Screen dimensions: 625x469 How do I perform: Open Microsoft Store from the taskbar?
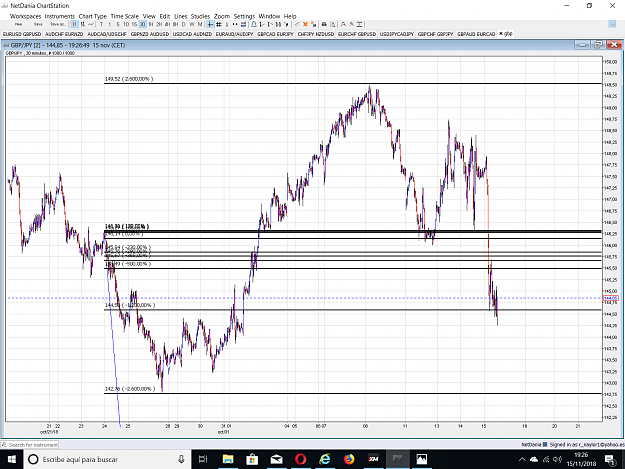252,459
